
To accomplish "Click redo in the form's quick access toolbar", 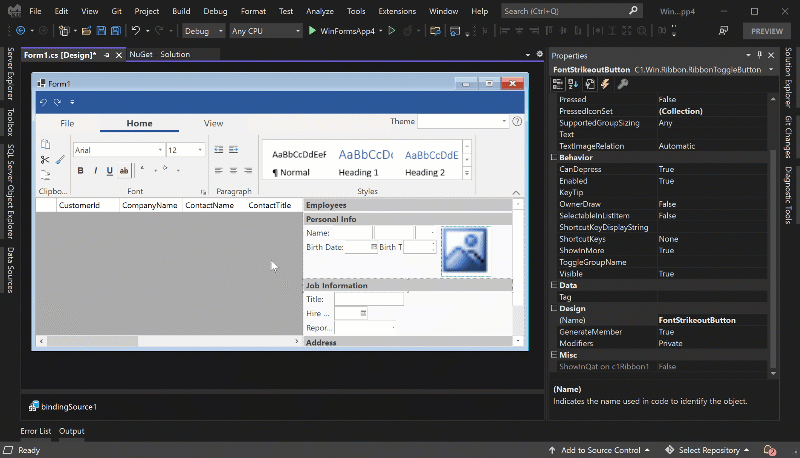I will 58,102.
